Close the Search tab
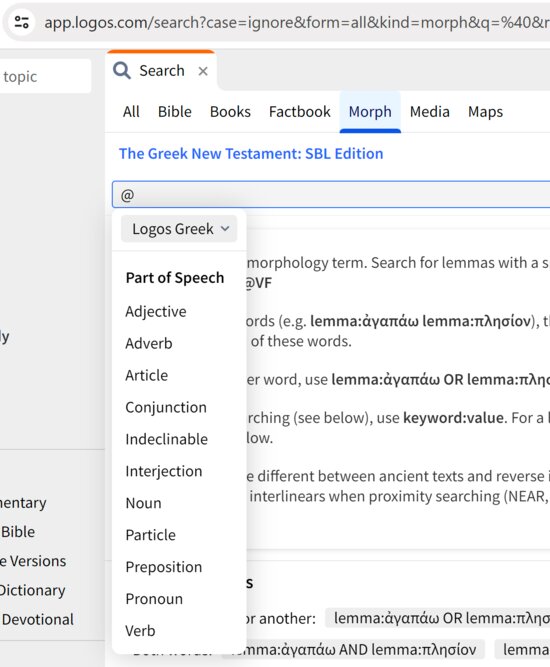This screenshot has height=667, width=550. pos(203,71)
